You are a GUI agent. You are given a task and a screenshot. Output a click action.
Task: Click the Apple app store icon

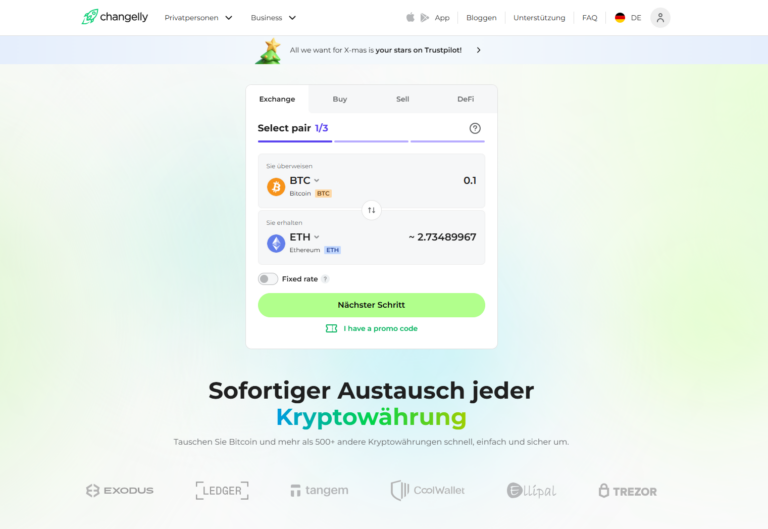pos(410,18)
